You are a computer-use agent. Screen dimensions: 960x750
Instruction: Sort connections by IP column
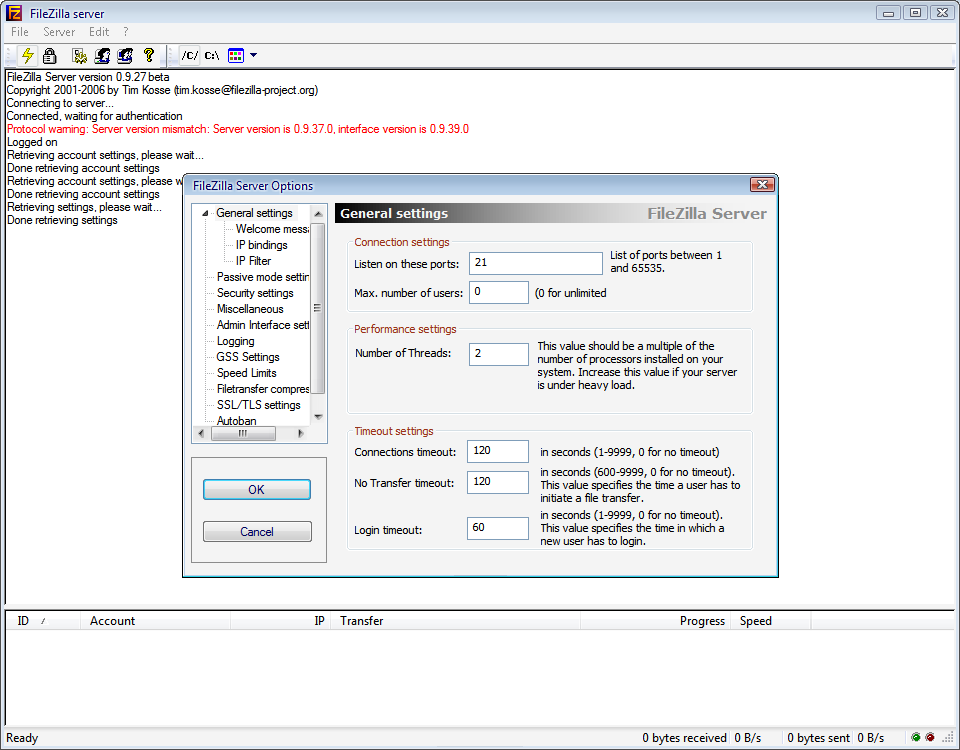(280, 621)
